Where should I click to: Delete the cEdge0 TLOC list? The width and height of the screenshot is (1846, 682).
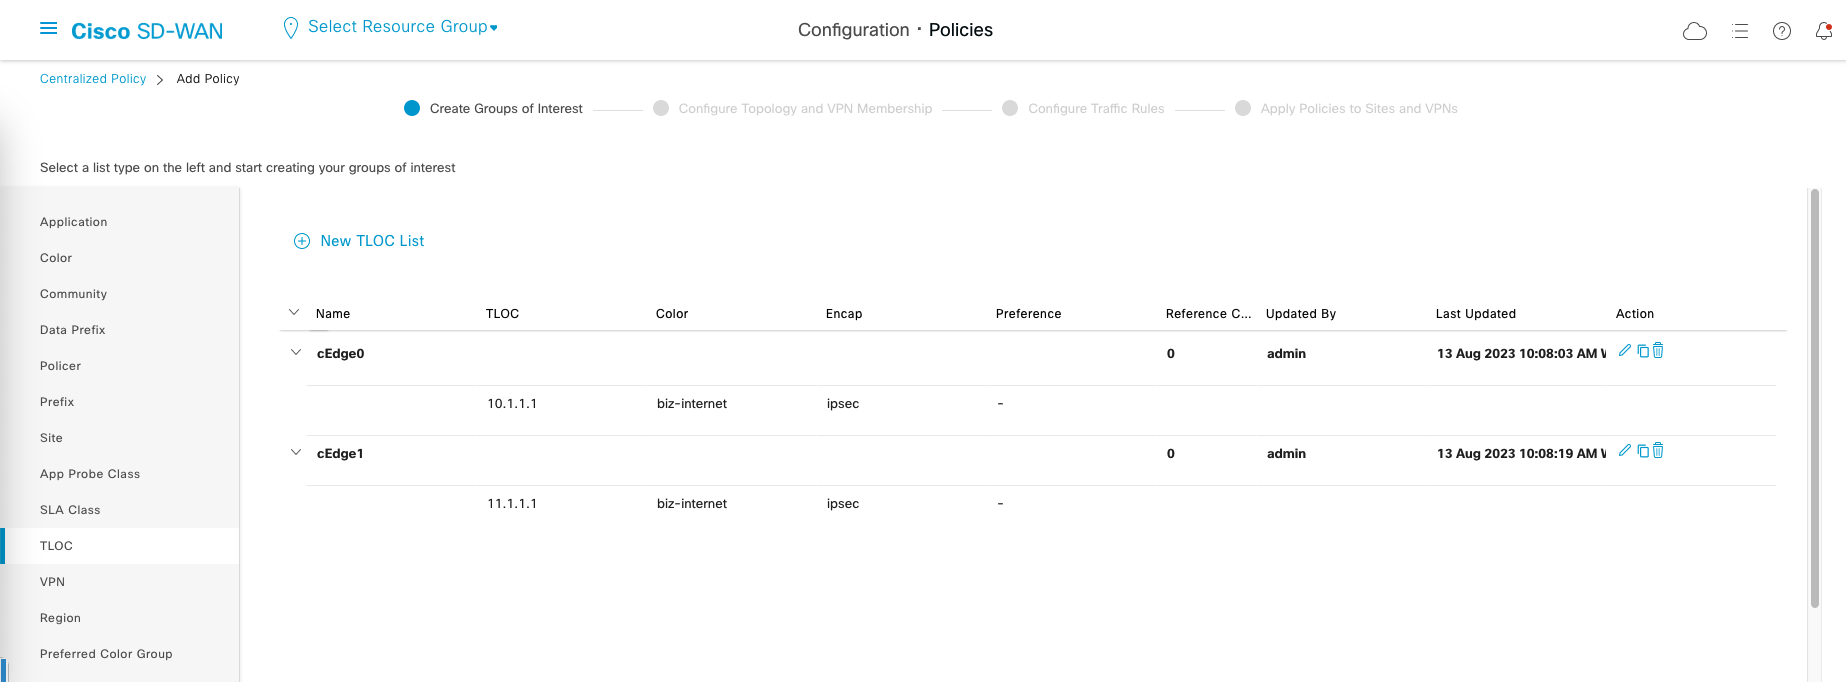1658,350
